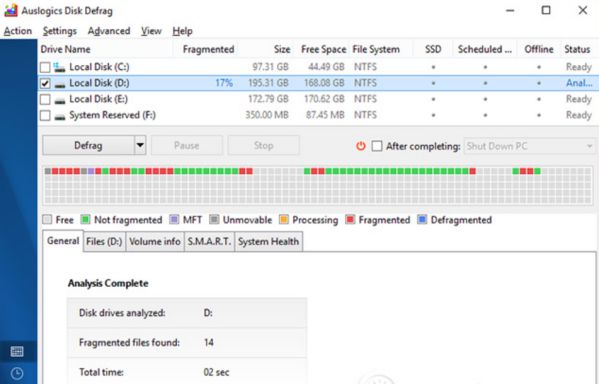Click the Disk drives analyzed label
Screen dimensions: 599x384
click(122, 313)
